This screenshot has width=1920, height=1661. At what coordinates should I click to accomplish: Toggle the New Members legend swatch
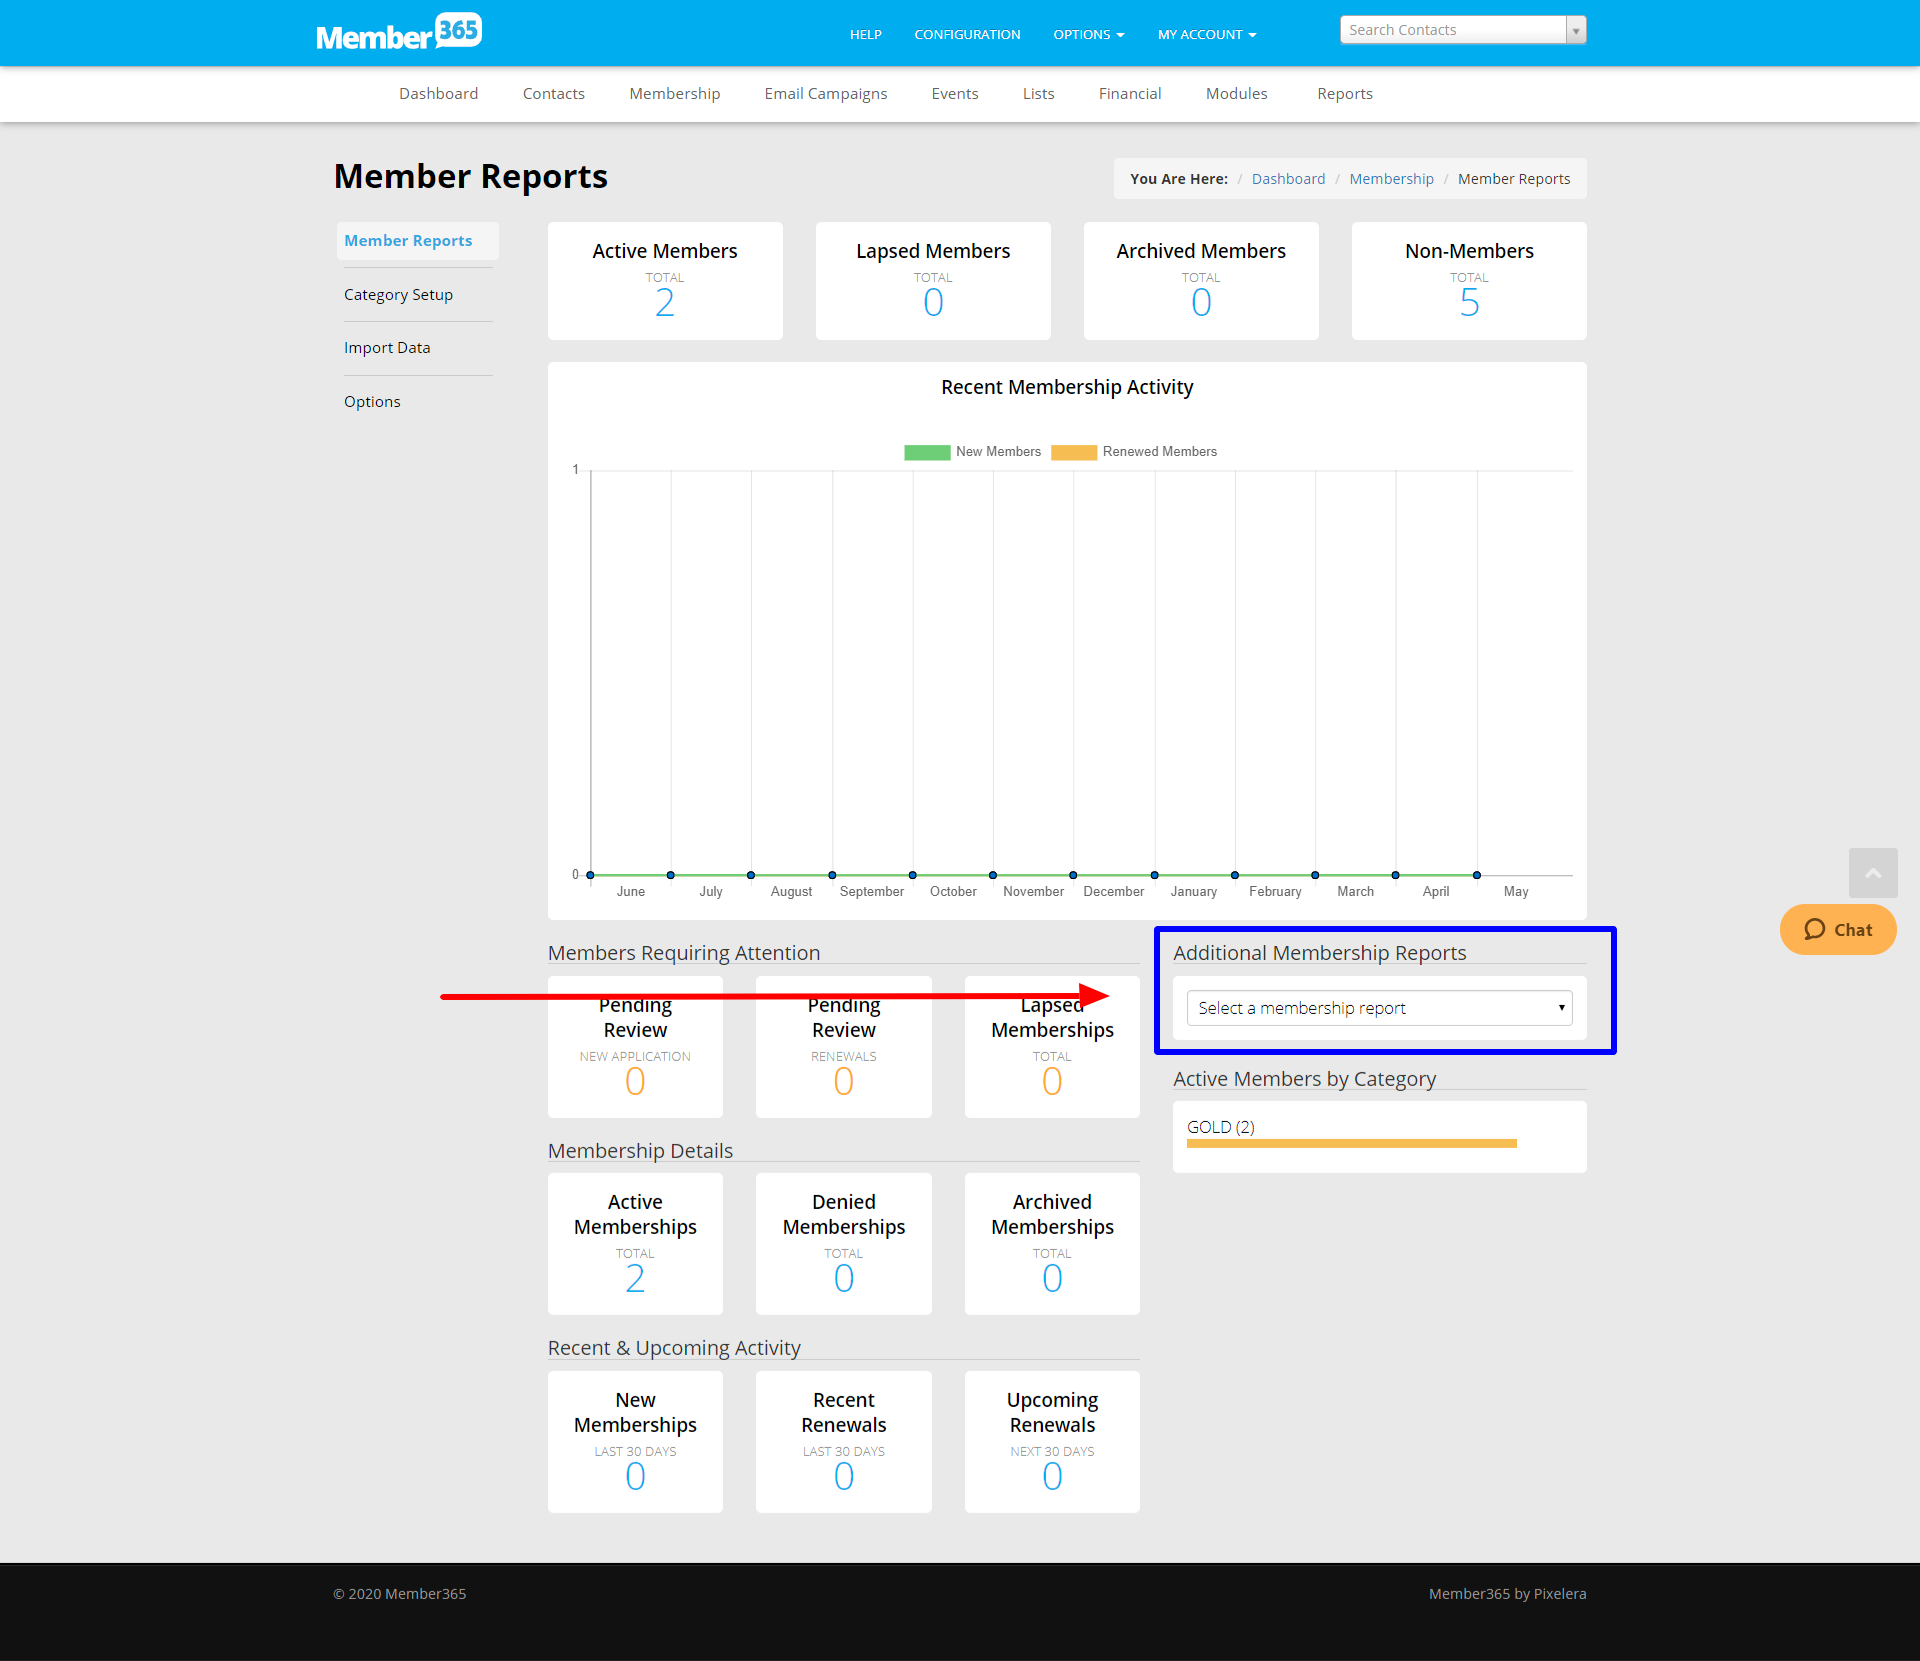coord(926,452)
